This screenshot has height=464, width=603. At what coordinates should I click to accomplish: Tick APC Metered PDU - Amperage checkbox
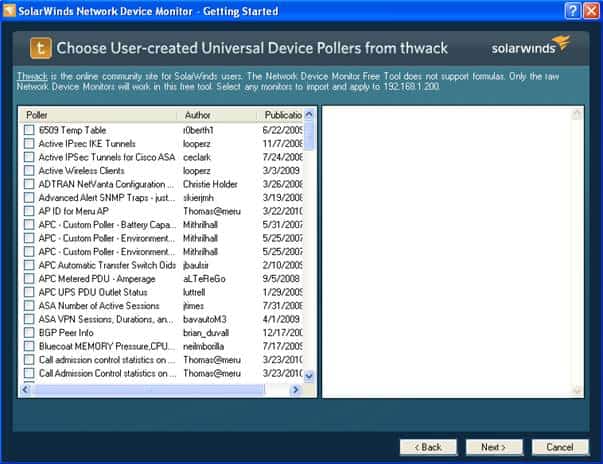point(29,278)
